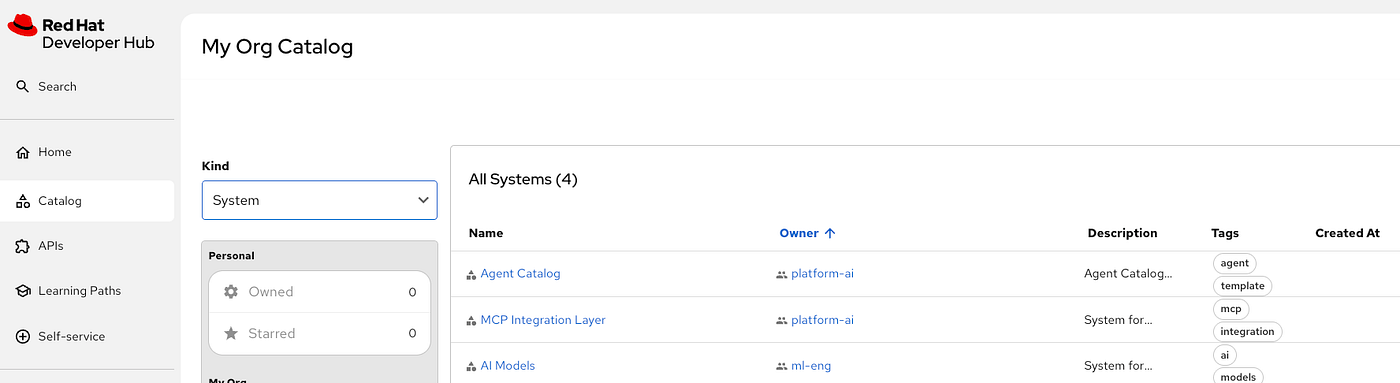The image size is (1400, 383).
Task: Filter by Owned entities
Action: tap(319, 292)
